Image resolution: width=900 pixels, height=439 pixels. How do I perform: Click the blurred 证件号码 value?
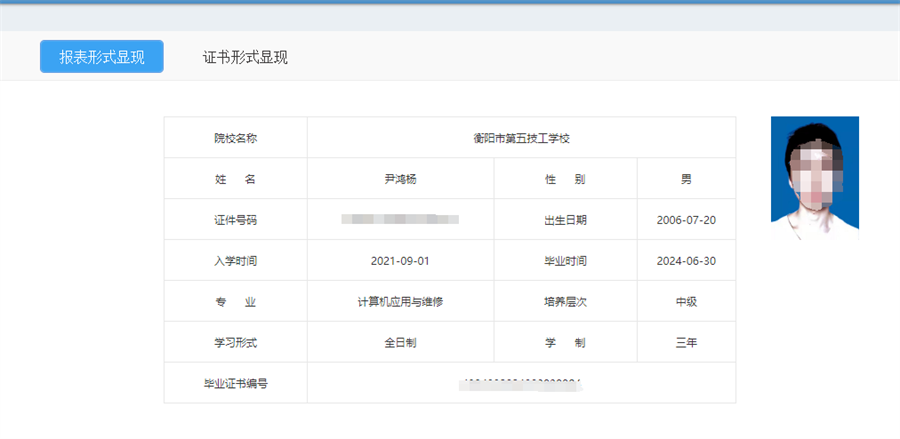(400, 219)
